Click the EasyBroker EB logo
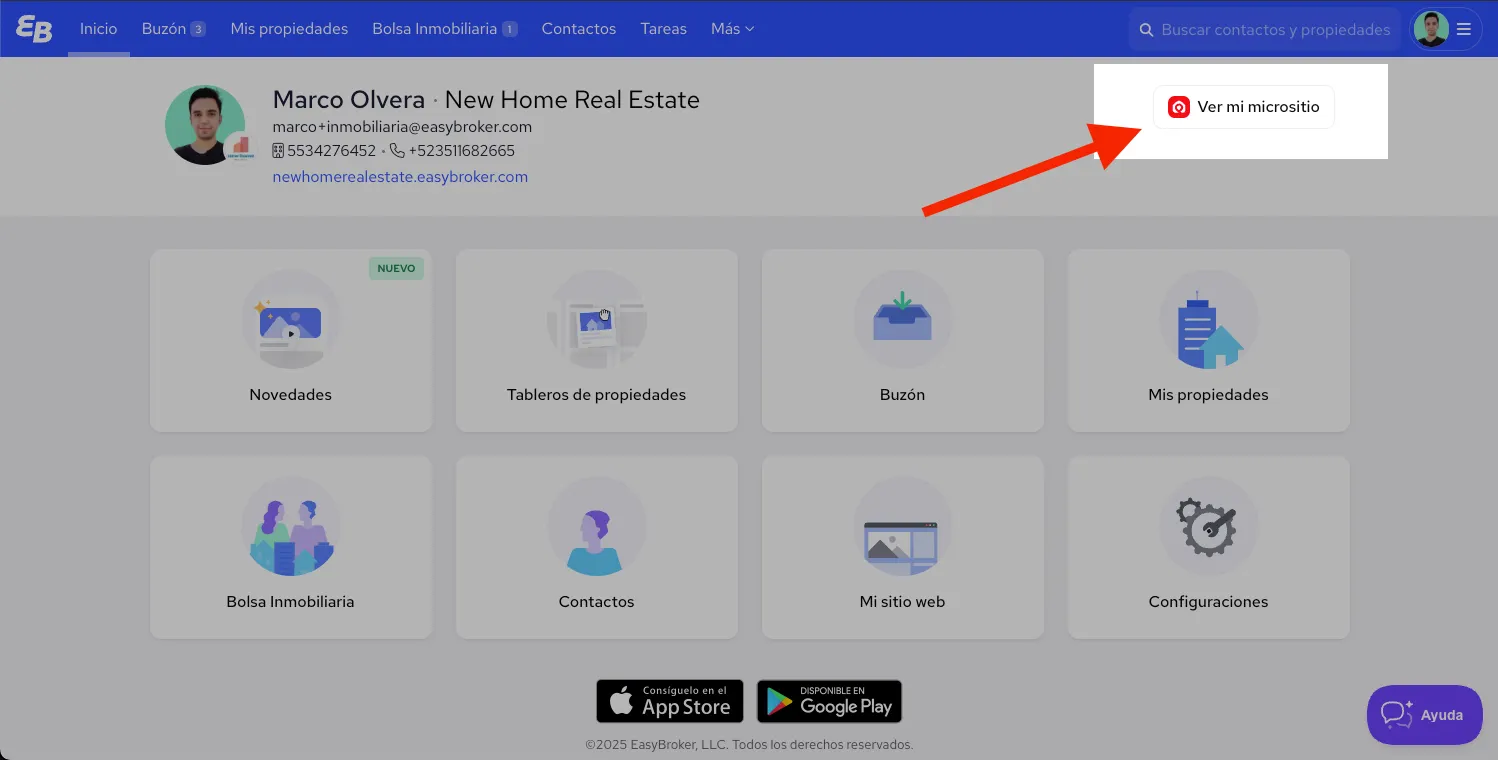 [34, 29]
